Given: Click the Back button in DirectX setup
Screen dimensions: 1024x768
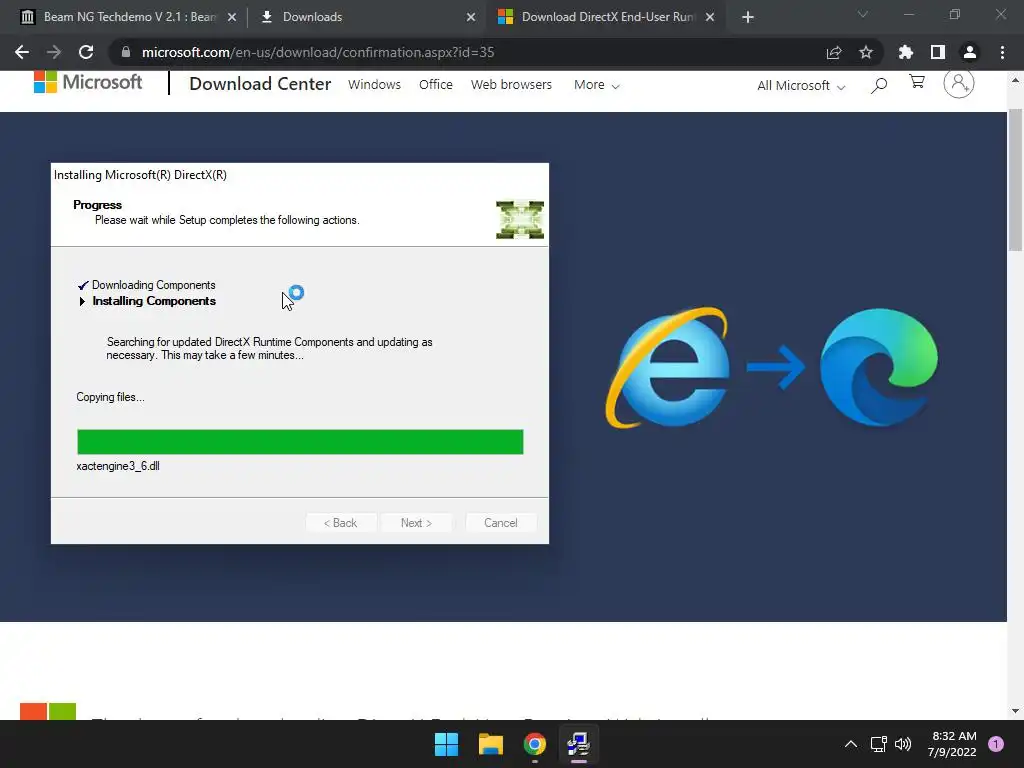Looking at the screenshot, I should click(x=340, y=522).
